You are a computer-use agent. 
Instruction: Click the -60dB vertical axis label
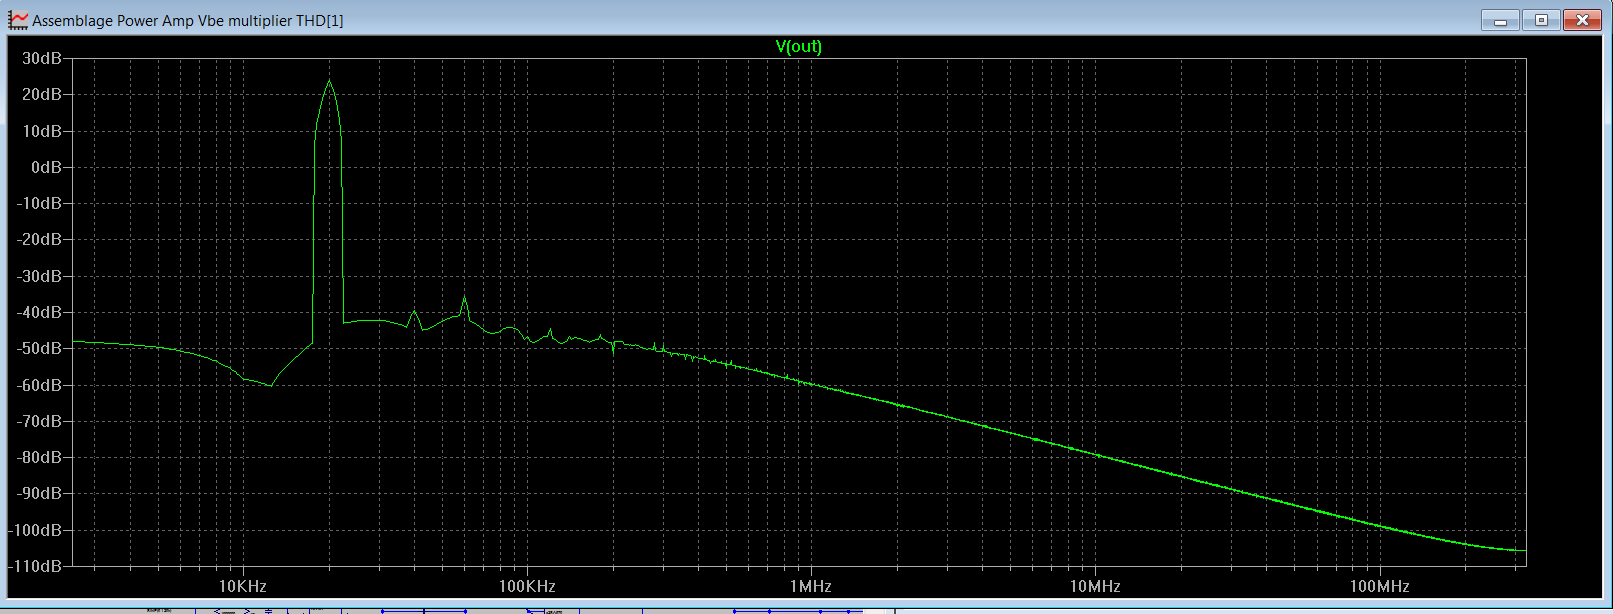coord(39,385)
